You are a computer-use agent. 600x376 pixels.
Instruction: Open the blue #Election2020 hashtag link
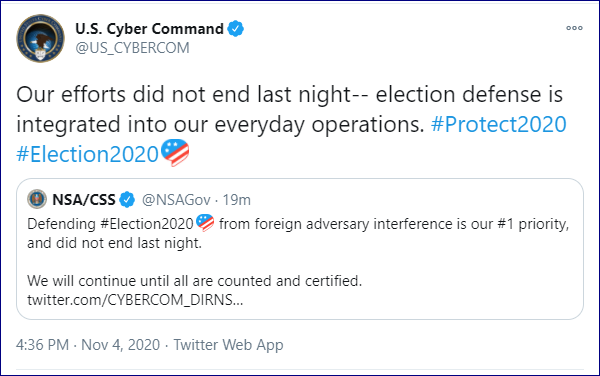[x=87, y=155]
